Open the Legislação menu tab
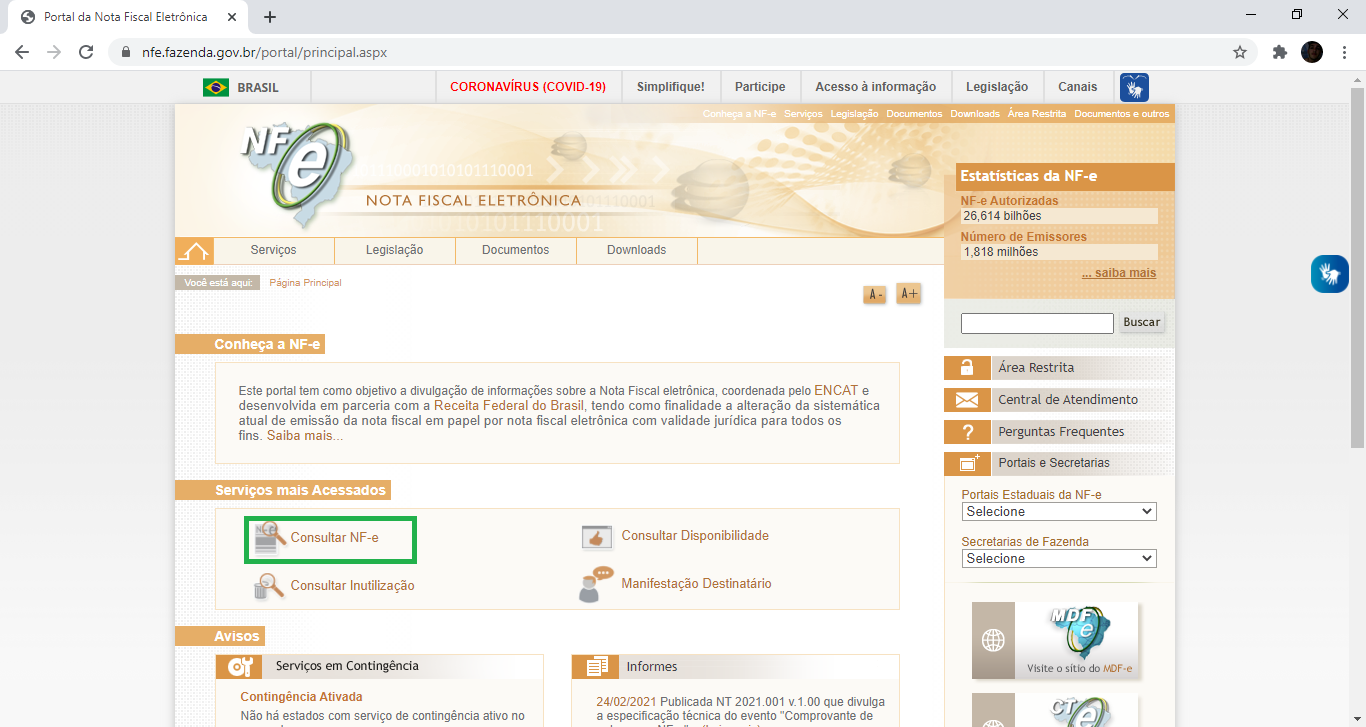The image size is (1366, 727). [395, 250]
